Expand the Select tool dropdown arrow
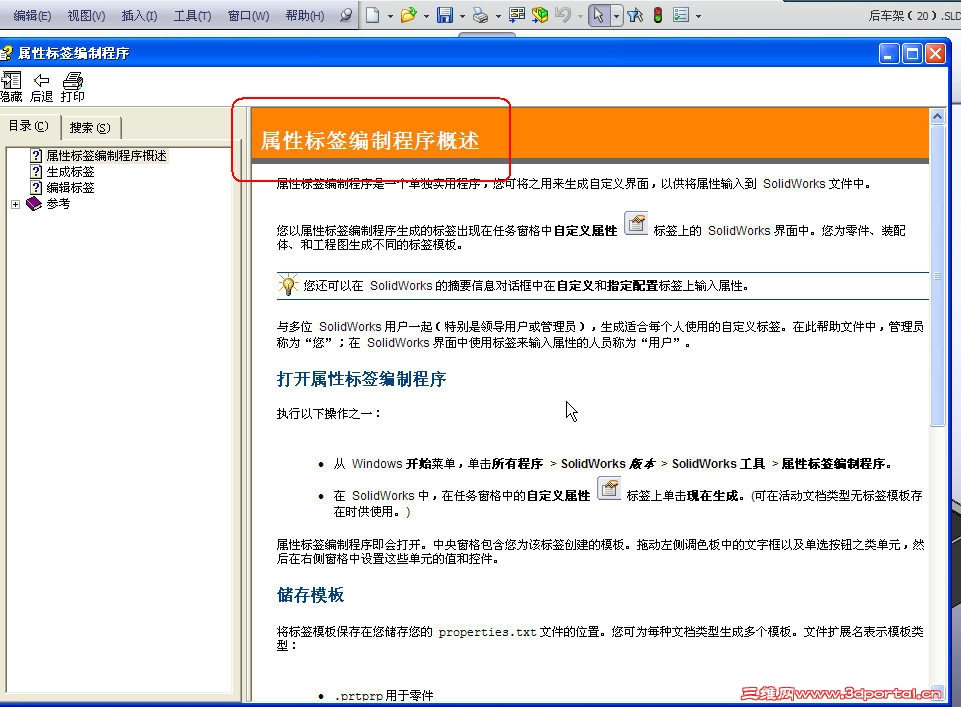The image size is (961, 707). click(616, 16)
